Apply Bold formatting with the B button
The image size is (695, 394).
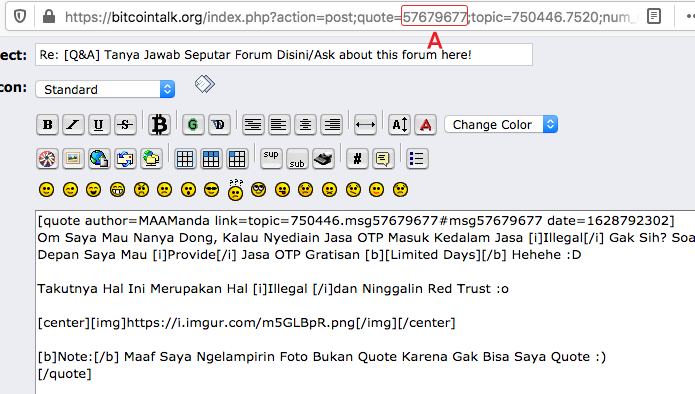[x=47, y=125]
